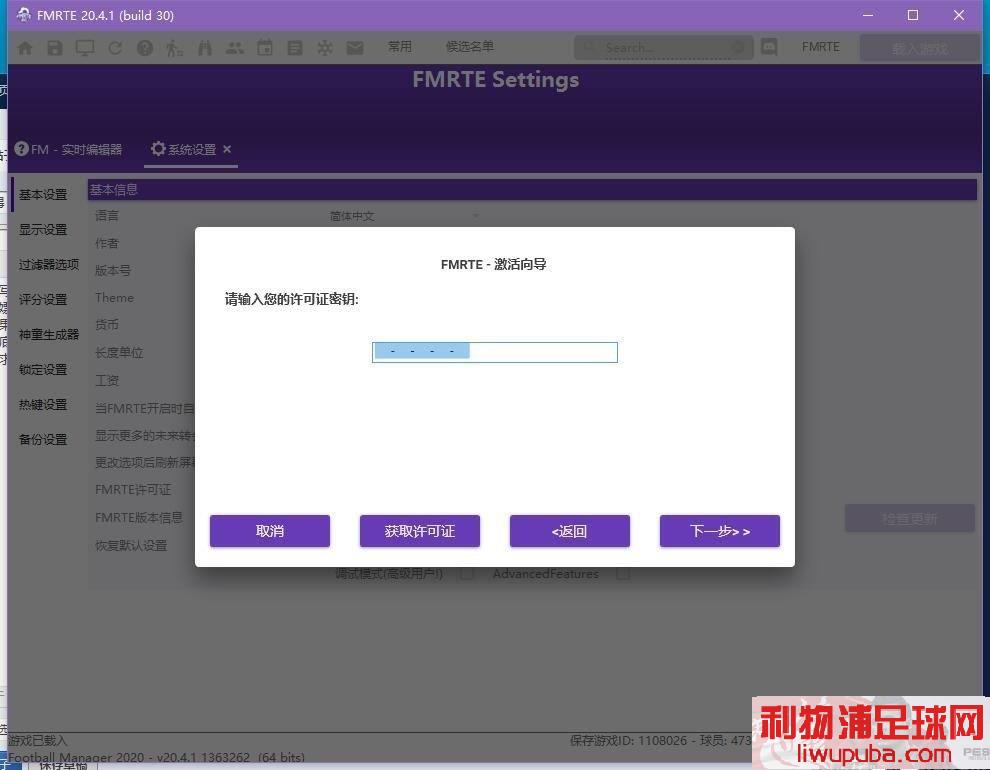Viewport: 990px width, 770px height.
Task: Click the settings gear icon on 系统设置 tab
Action: (x=158, y=148)
